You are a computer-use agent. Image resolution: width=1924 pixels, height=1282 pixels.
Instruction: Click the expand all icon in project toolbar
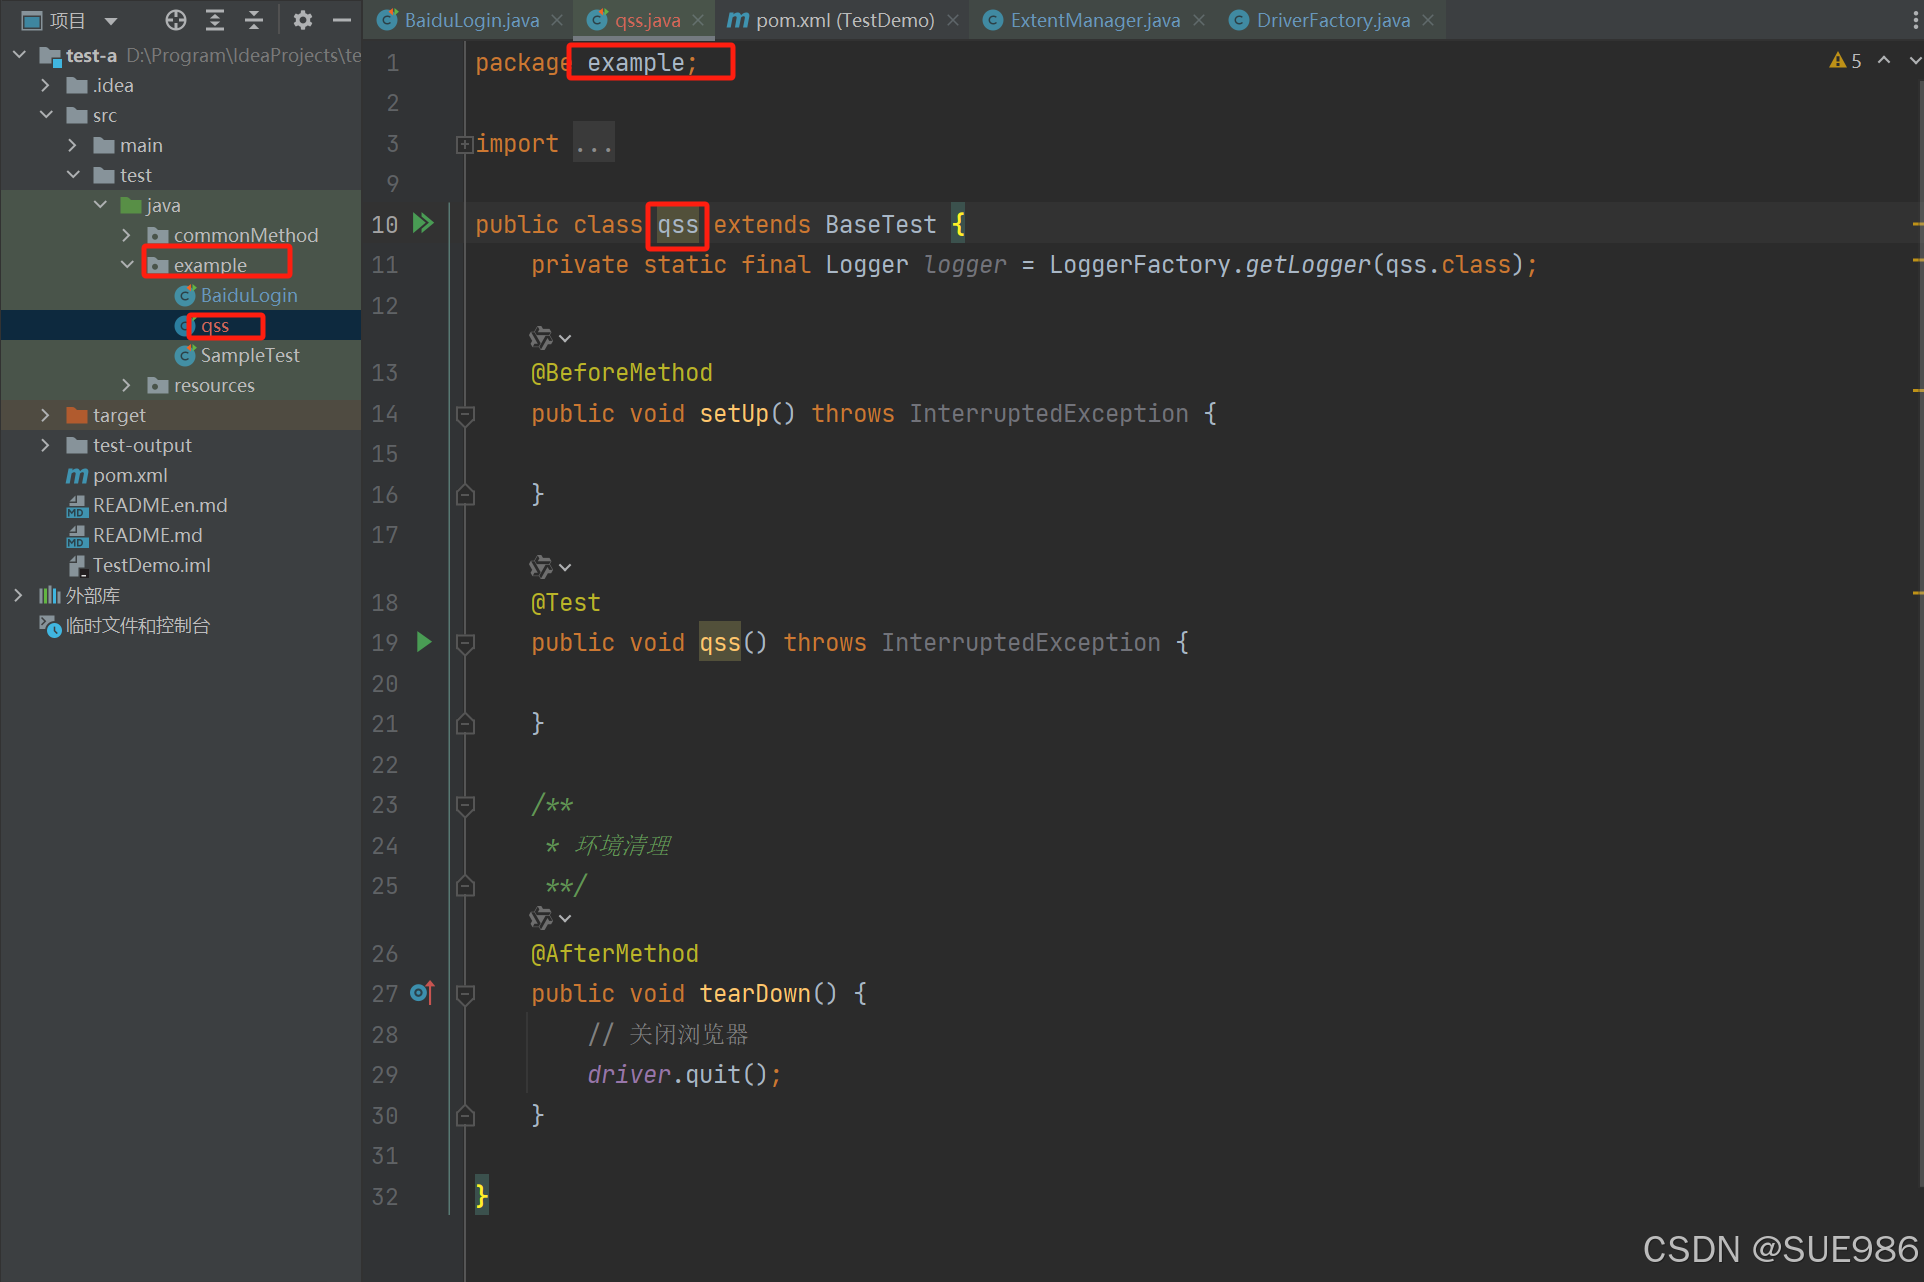pyautogui.click(x=215, y=20)
